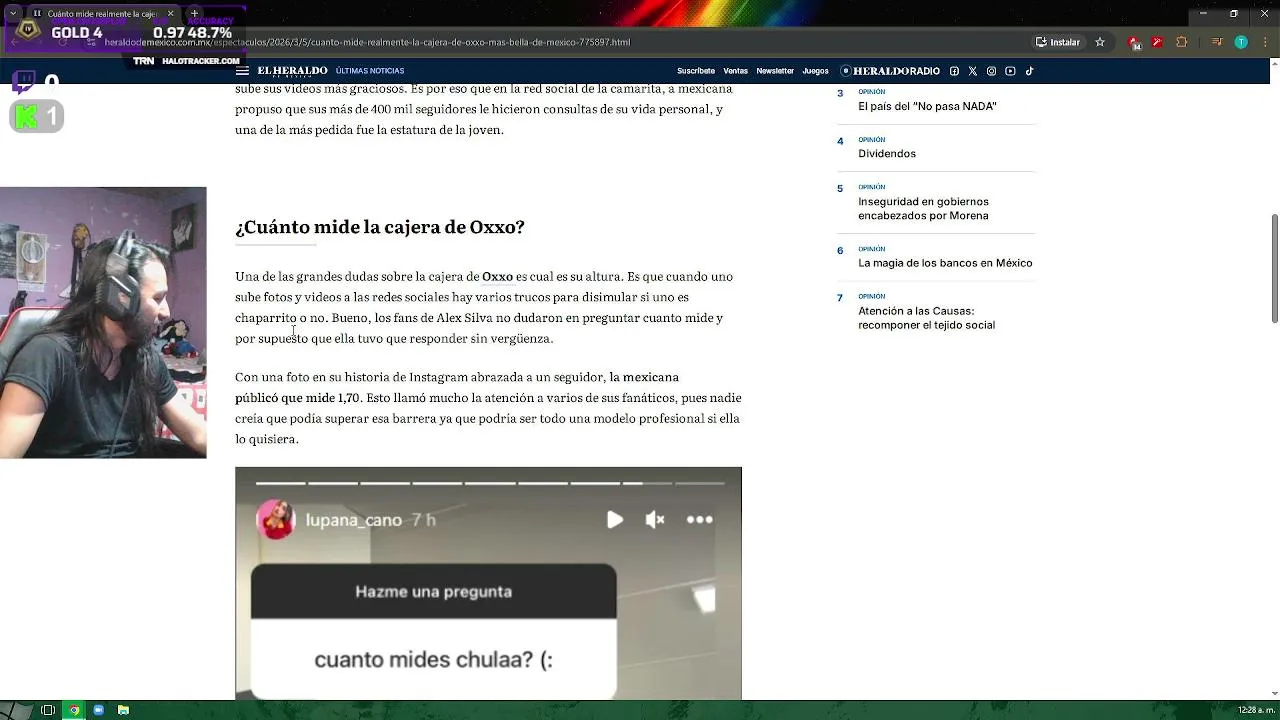This screenshot has height=720, width=1280.
Task: Open lupana_cano profile avatar in story
Action: click(x=276, y=520)
